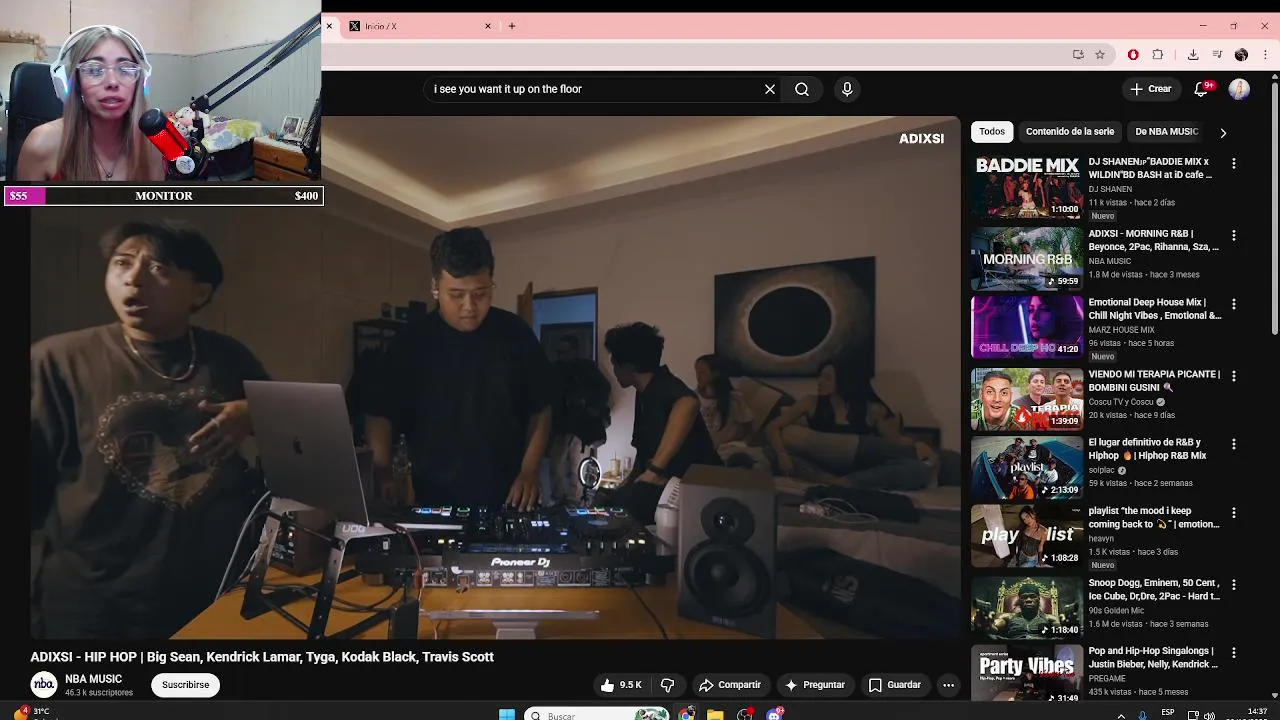Save the video with Guardar
Image resolution: width=1280 pixels, height=720 pixels.
(894, 685)
